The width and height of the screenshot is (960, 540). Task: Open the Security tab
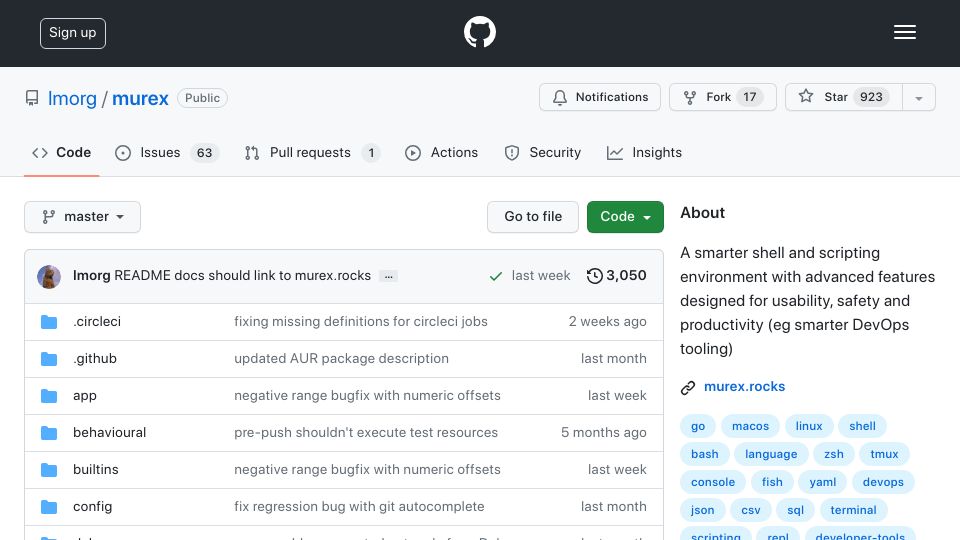click(542, 152)
